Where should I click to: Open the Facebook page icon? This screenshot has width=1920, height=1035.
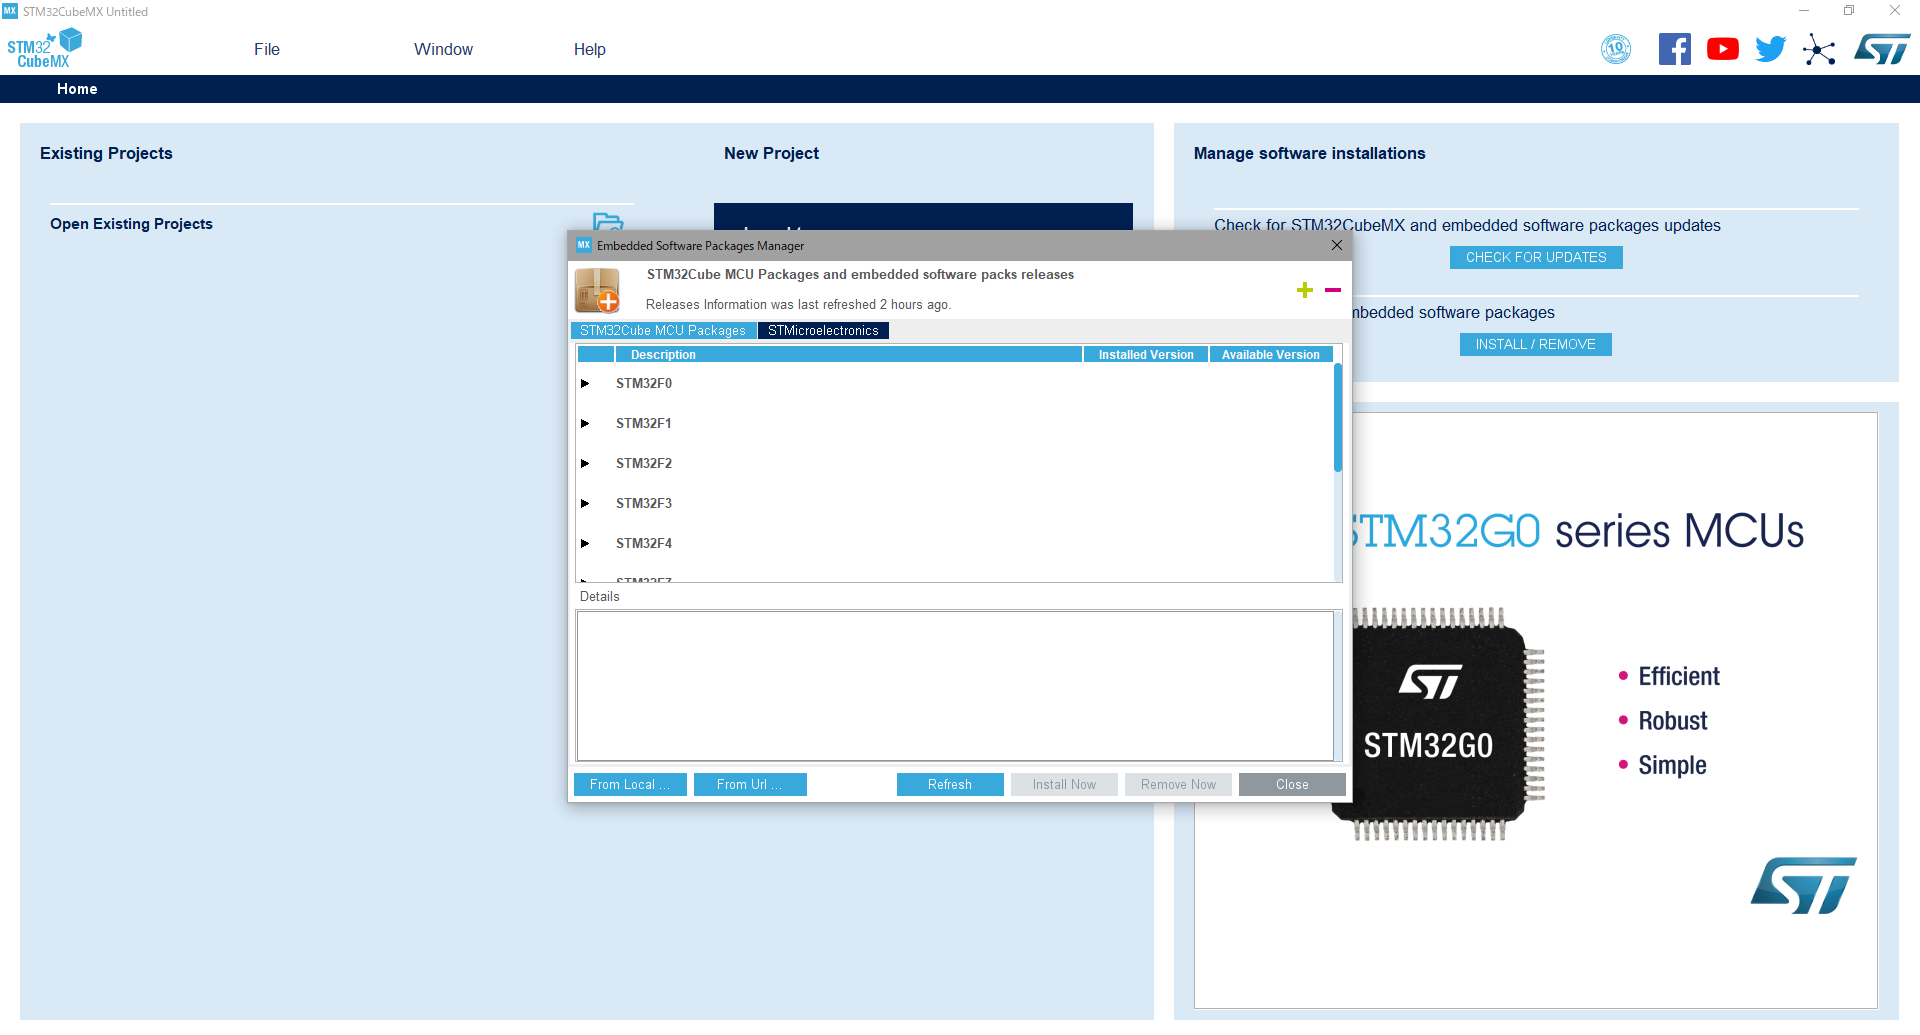click(1674, 48)
